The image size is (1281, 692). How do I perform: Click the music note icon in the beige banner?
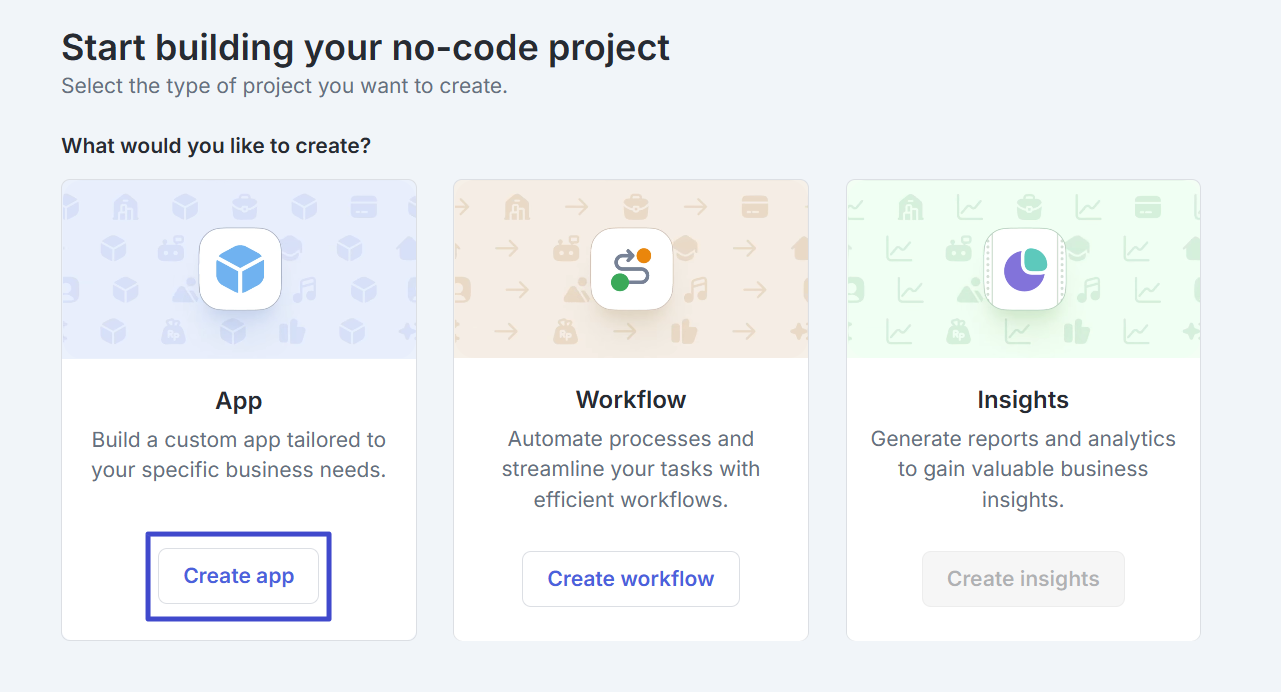pyautogui.click(x=697, y=290)
